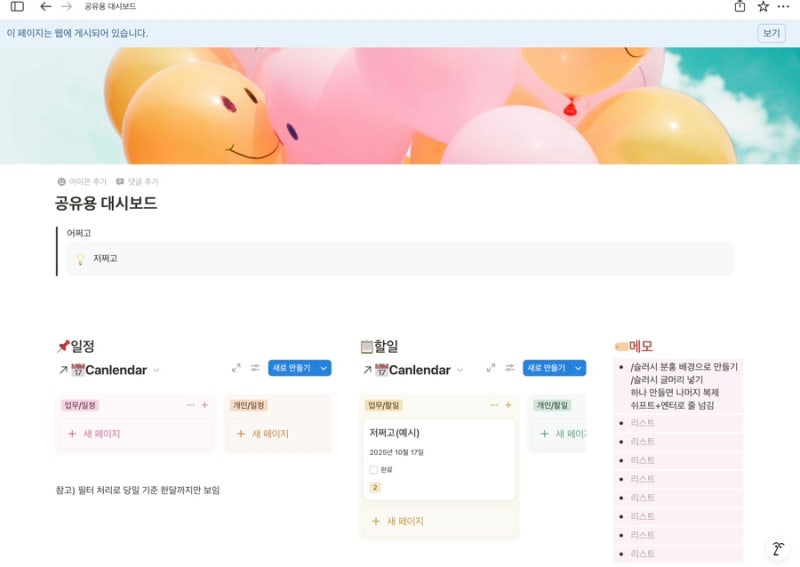Click memo line 쉬프트+엔터로 줄 넘김
This screenshot has height=567, width=800.
(x=672, y=405)
